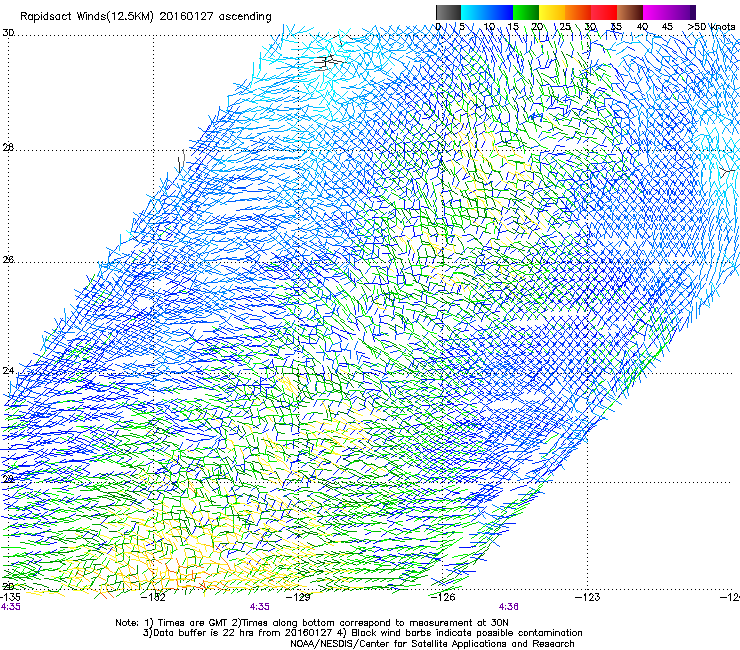Click the orange 25-30 knots legend segment
Image resolution: width=740 pixels, height=650 pixels.
[578, 12]
